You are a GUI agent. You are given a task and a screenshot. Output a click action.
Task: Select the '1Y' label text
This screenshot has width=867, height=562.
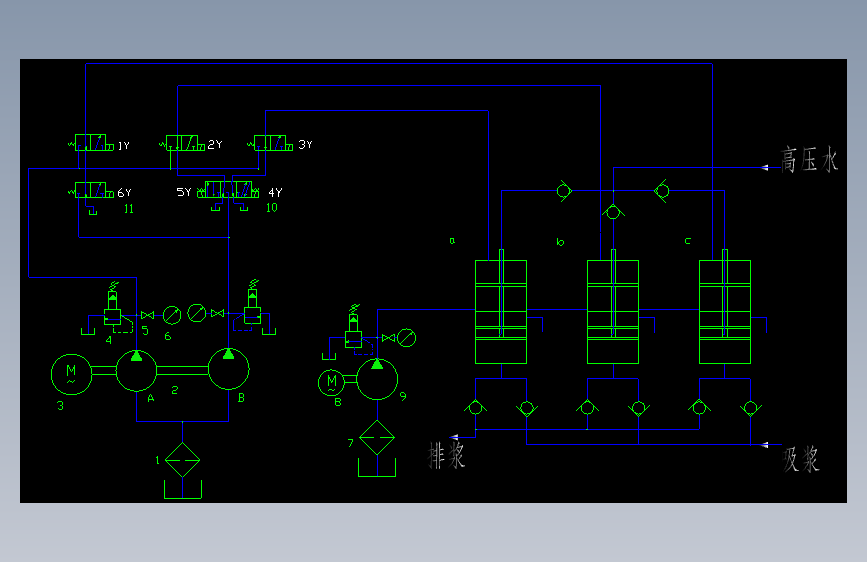(124, 145)
